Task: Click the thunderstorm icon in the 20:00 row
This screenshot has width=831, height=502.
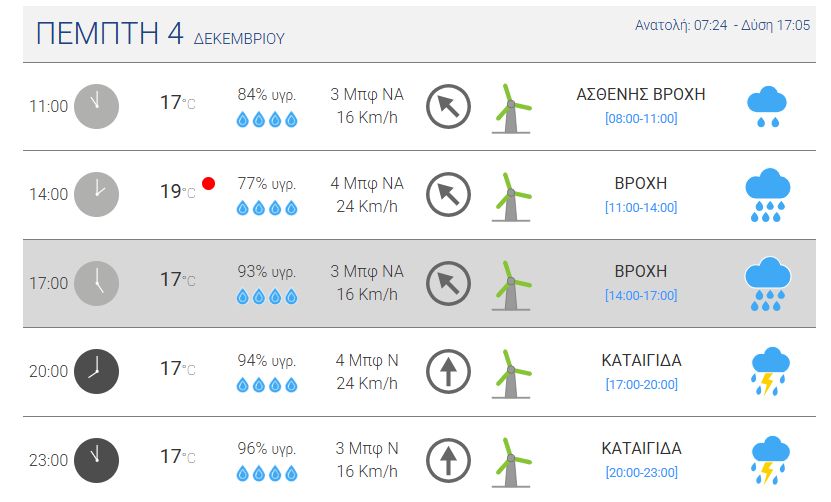Action: click(767, 371)
